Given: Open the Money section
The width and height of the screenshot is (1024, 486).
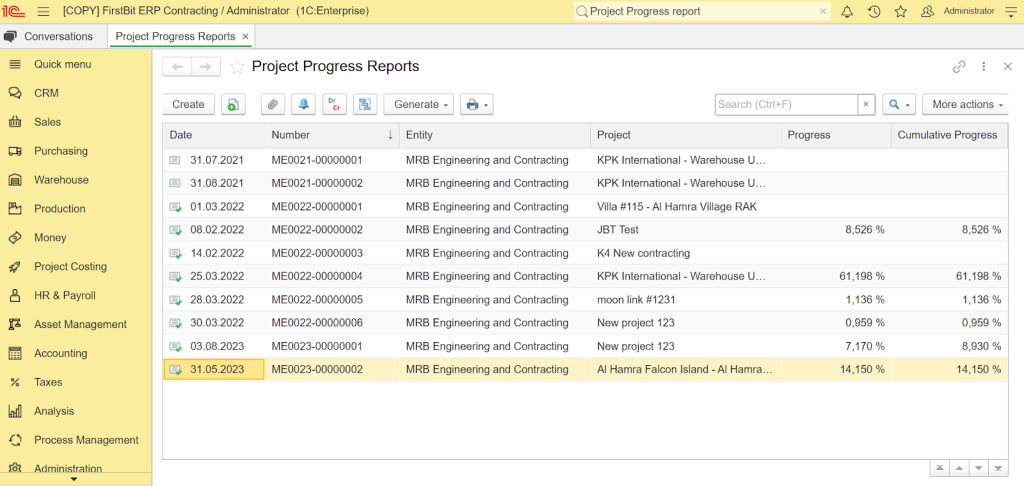Looking at the screenshot, I should [x=76, y=238].
